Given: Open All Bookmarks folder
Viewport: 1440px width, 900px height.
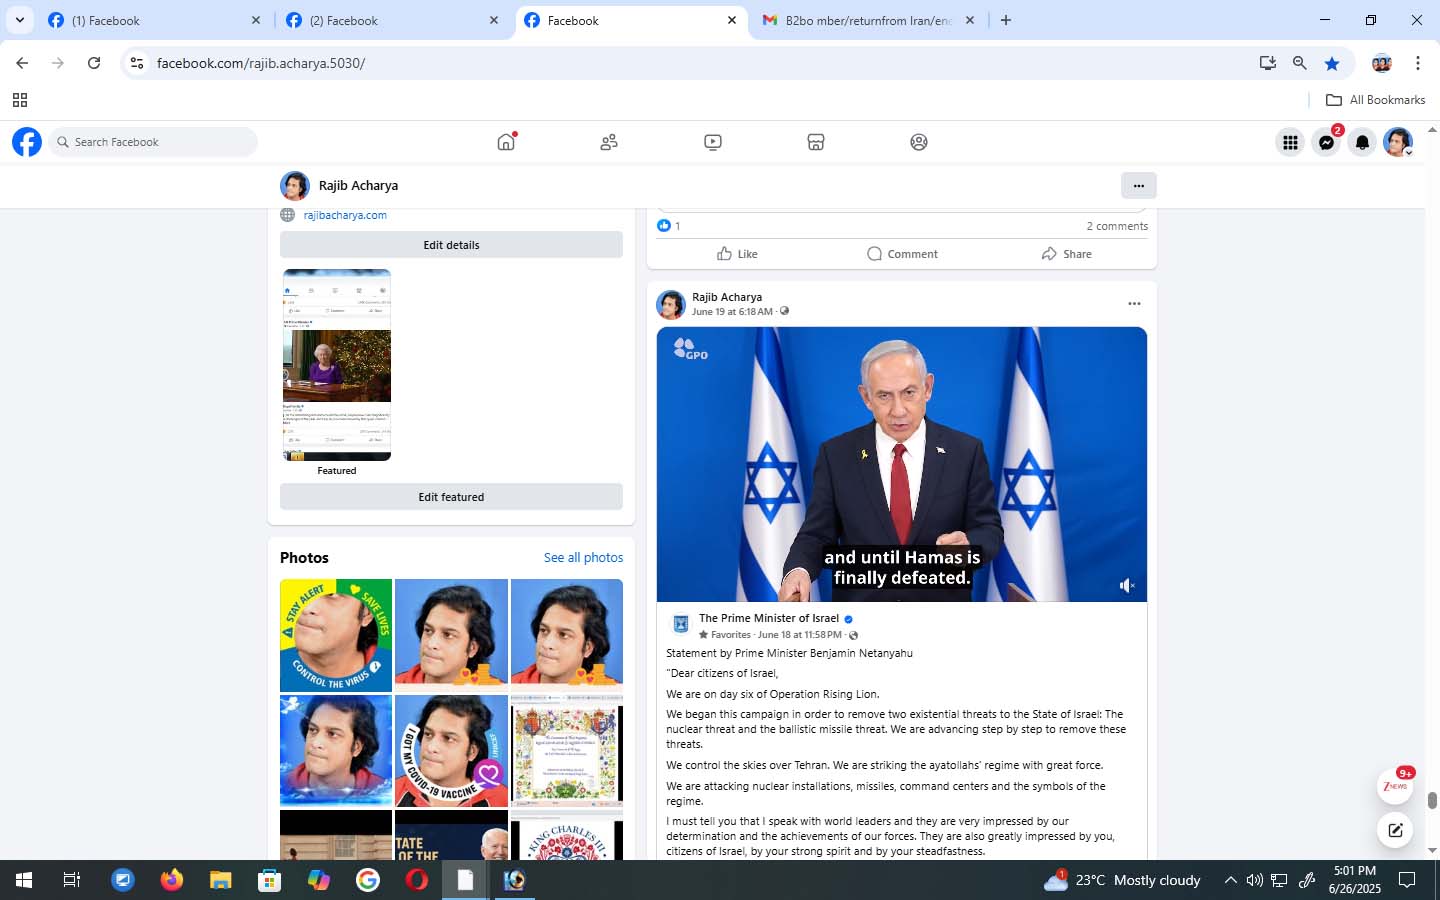Looking at the screenshot, I should click(x=1375, y=100).
